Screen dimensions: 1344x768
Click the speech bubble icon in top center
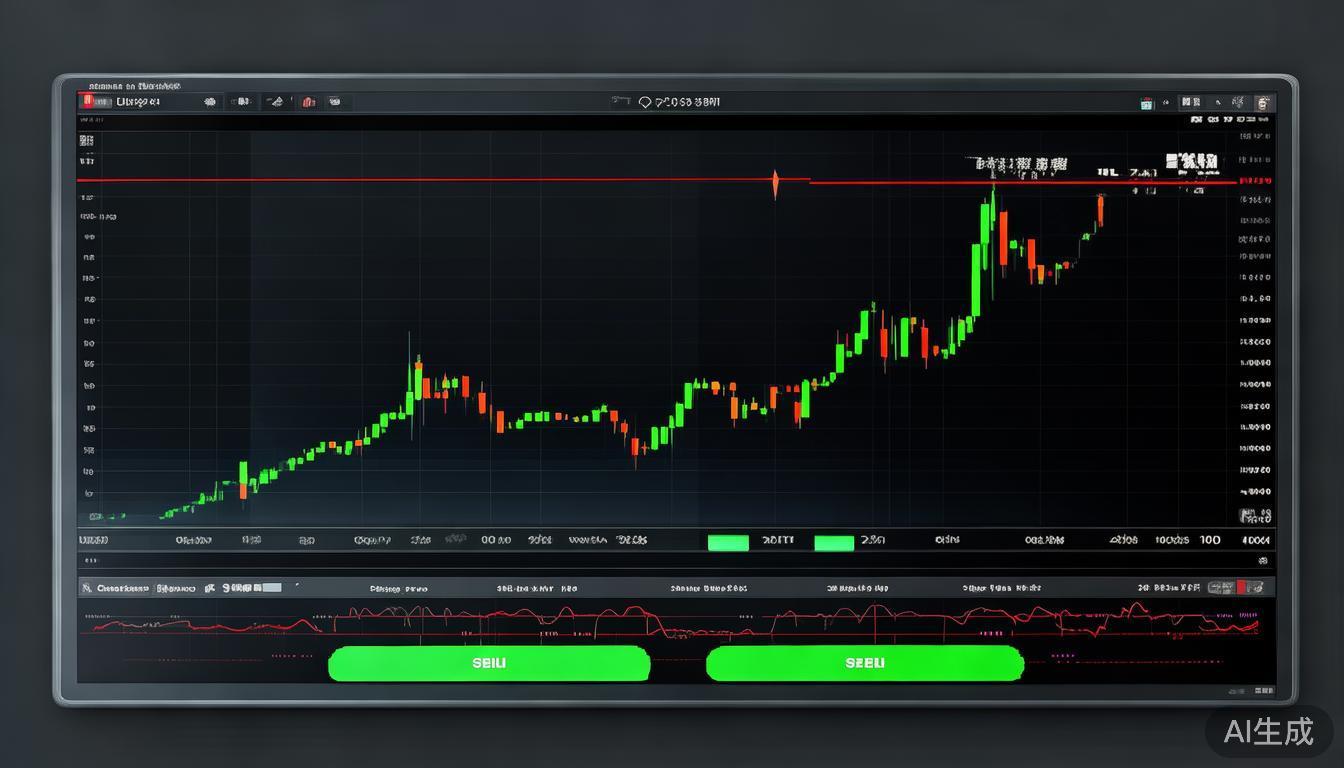644,102
